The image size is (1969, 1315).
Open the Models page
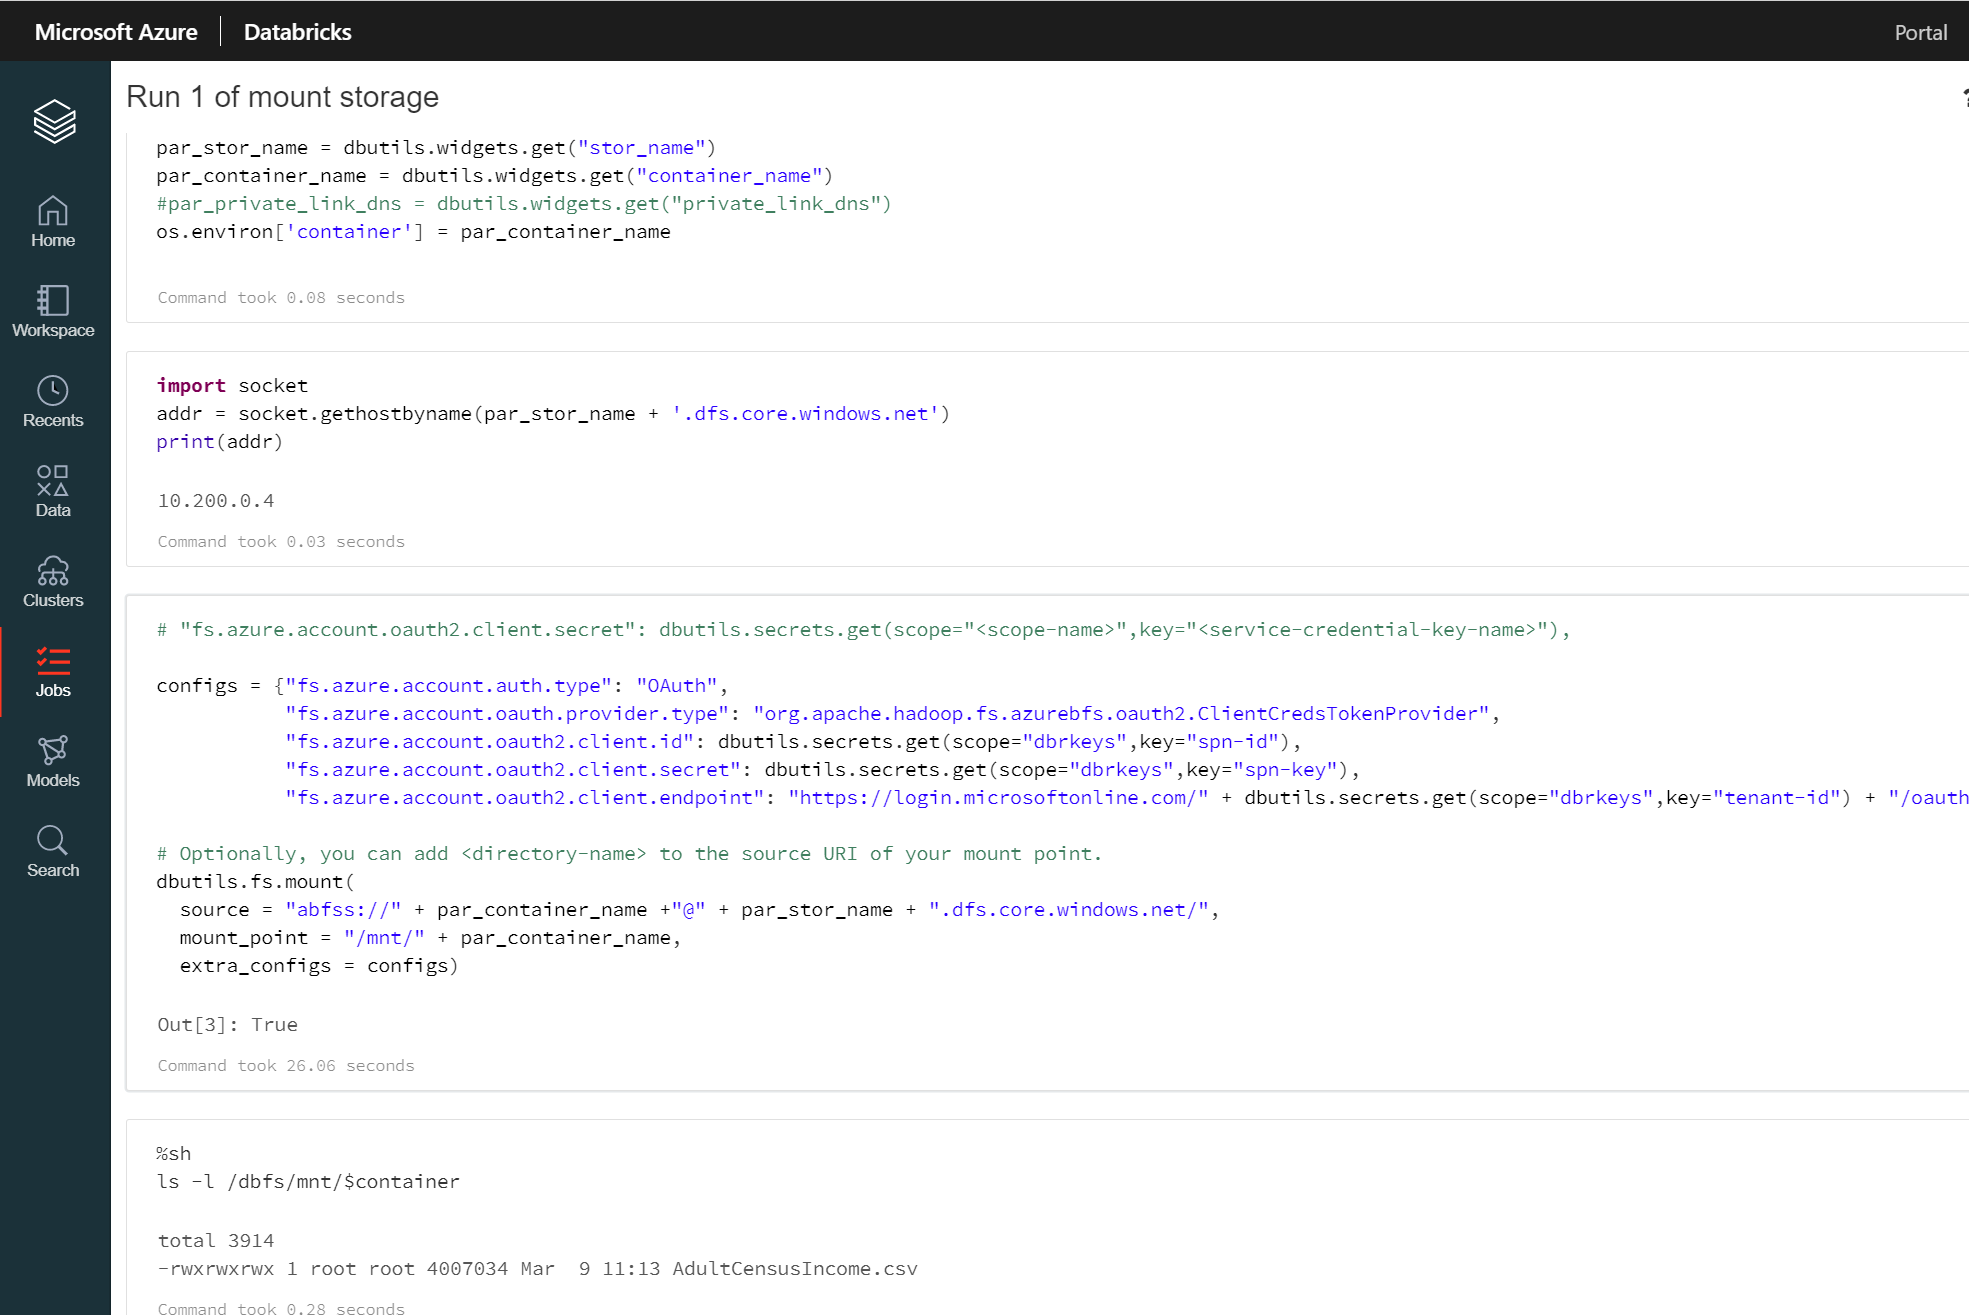point(52,762)
